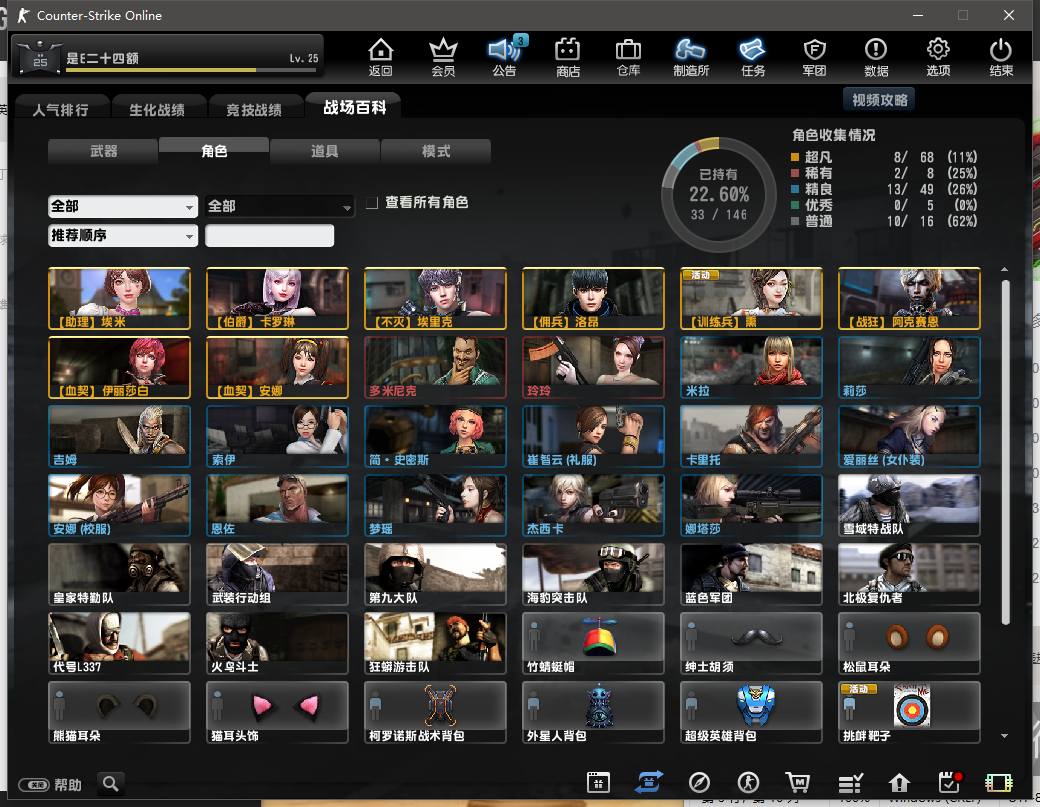This screenshot has width=1040, height=807.
Task: Select the 【佣兵】洛昂 character card
Action: (x=593, y=298)
